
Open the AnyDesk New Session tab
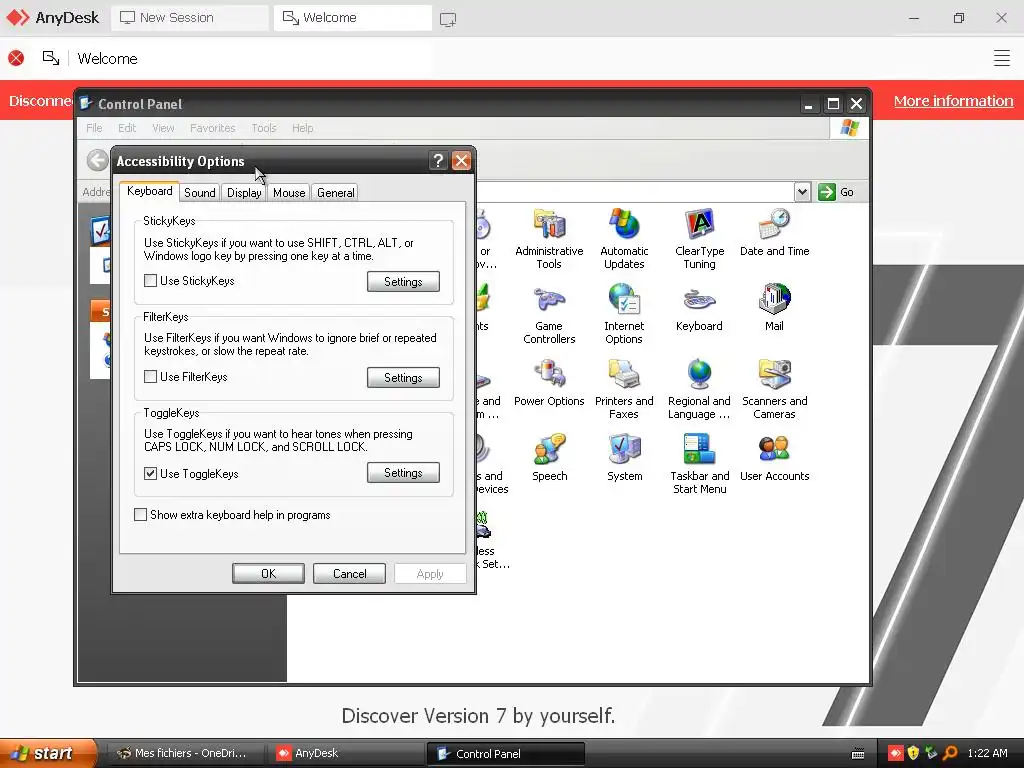189,18
